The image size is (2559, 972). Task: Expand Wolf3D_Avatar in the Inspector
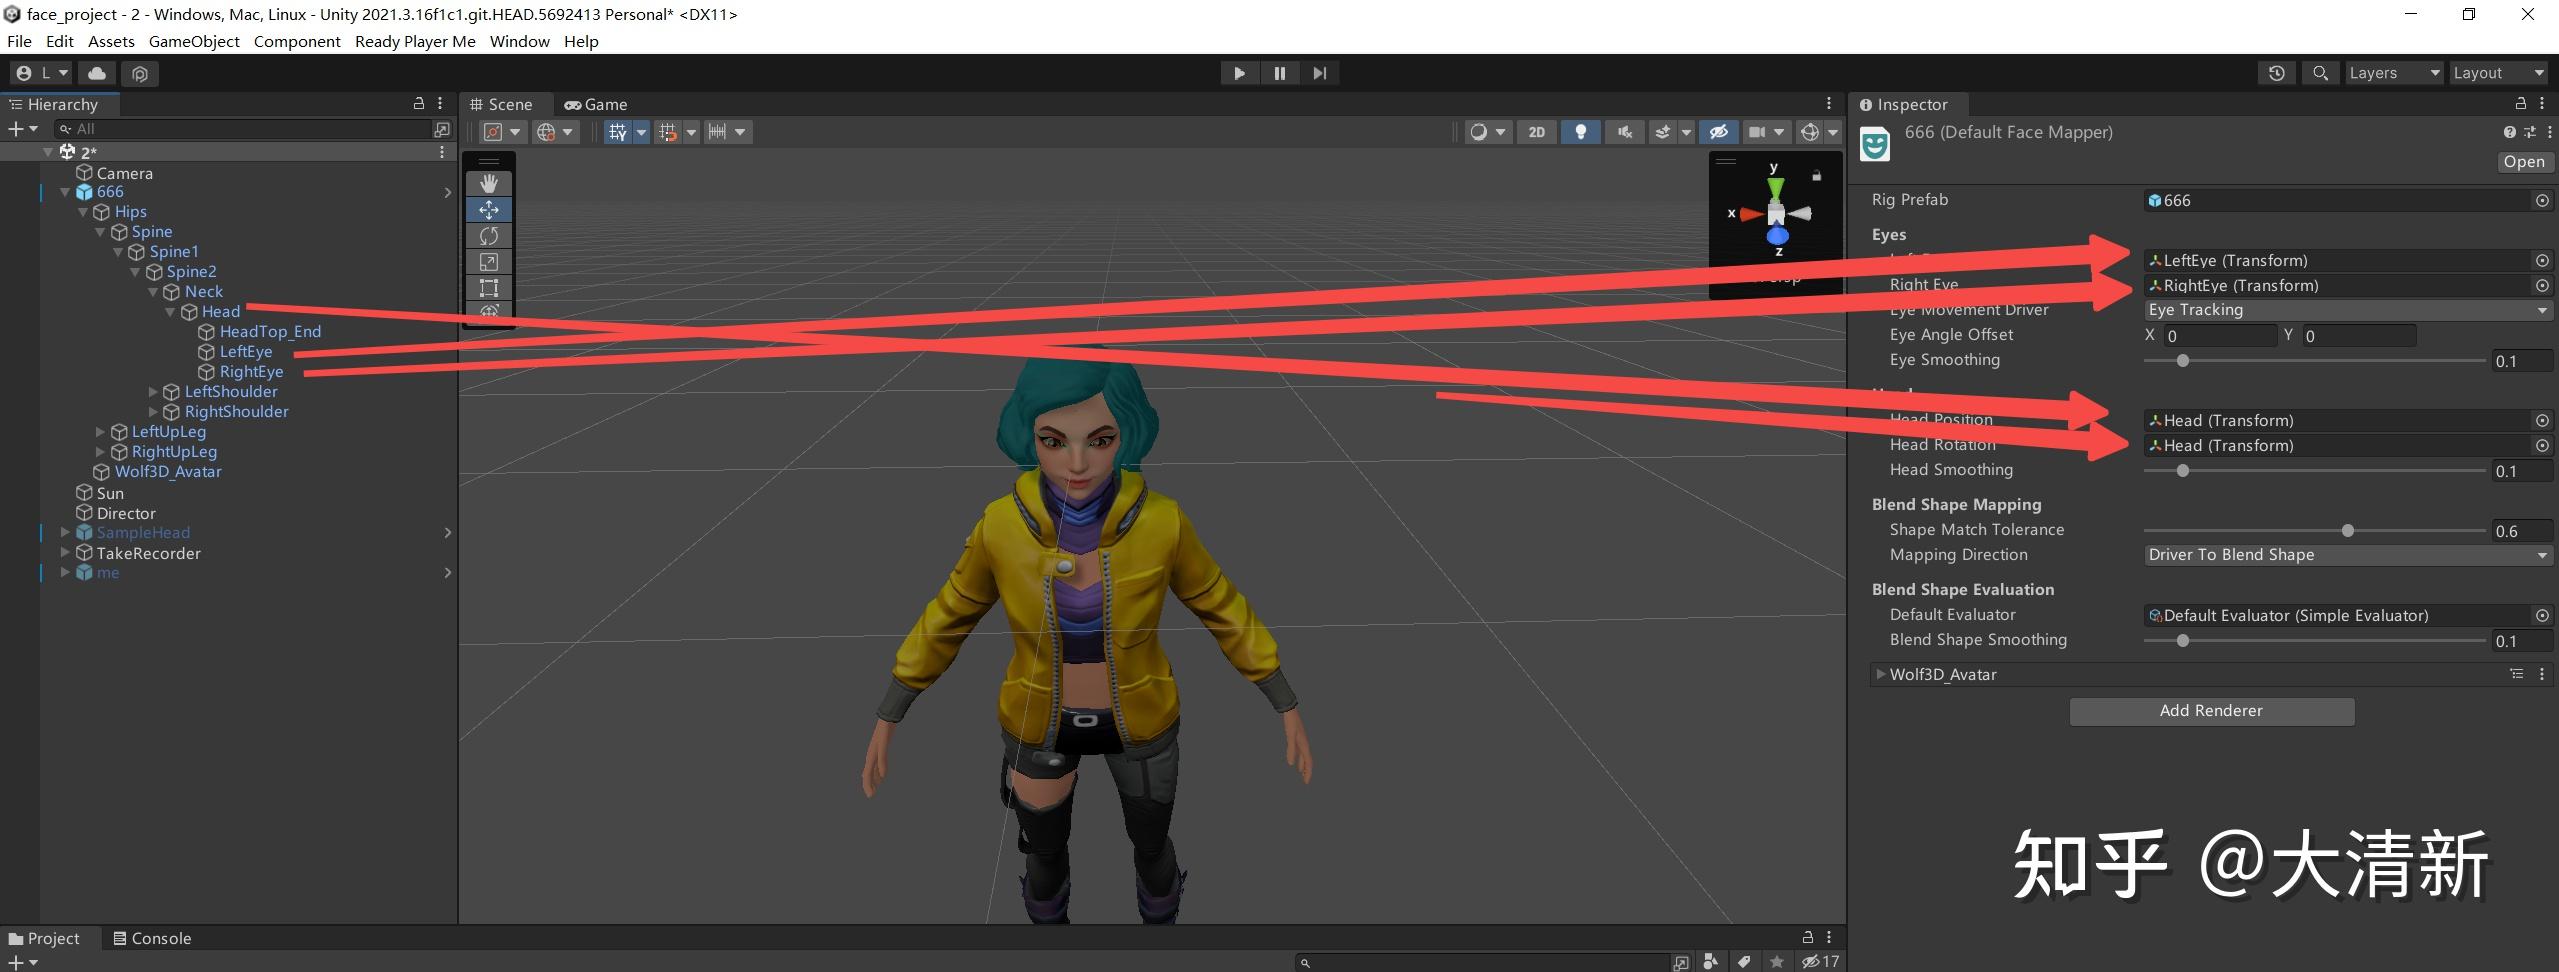pos(1882,674)
